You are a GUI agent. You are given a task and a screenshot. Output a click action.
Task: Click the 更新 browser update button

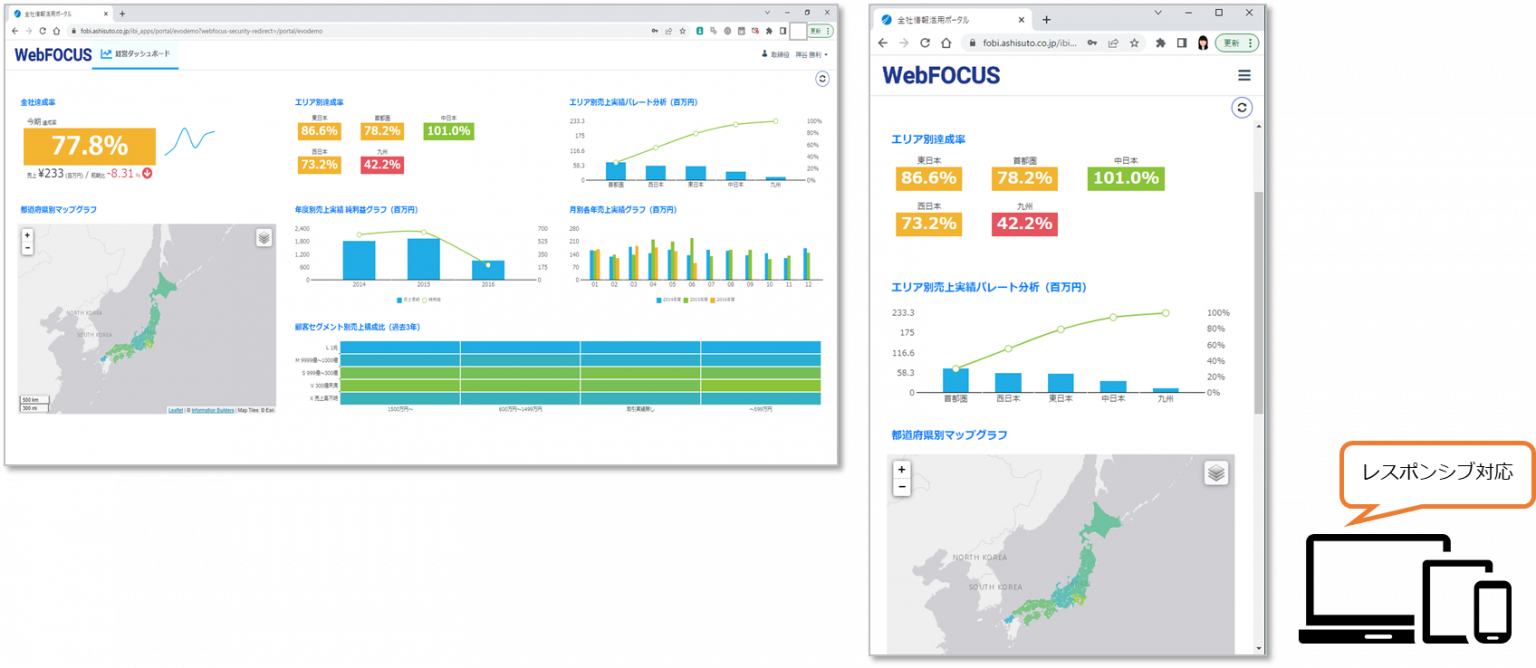816,31
